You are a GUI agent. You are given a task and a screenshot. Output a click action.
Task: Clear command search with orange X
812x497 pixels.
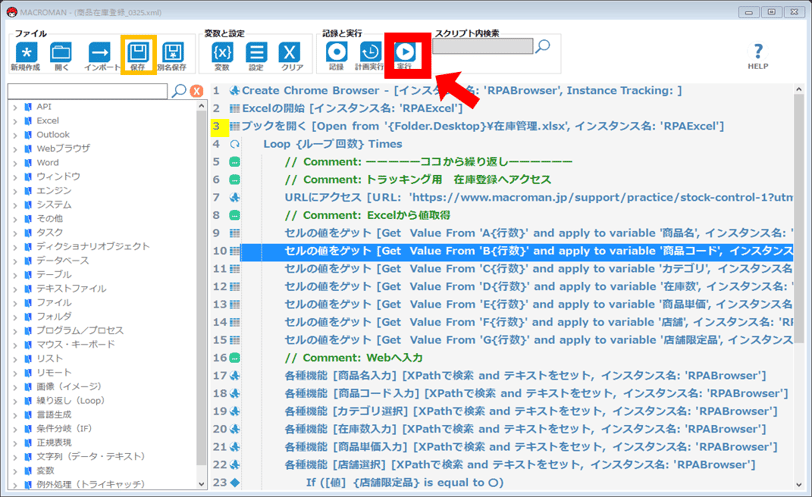[196, 91]
